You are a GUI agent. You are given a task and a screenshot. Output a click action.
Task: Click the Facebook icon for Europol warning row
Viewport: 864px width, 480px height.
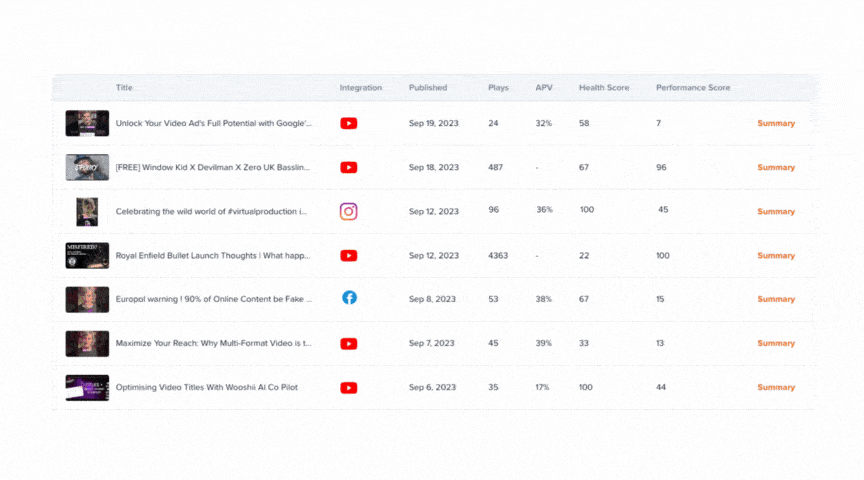click(x=349, y=298)
